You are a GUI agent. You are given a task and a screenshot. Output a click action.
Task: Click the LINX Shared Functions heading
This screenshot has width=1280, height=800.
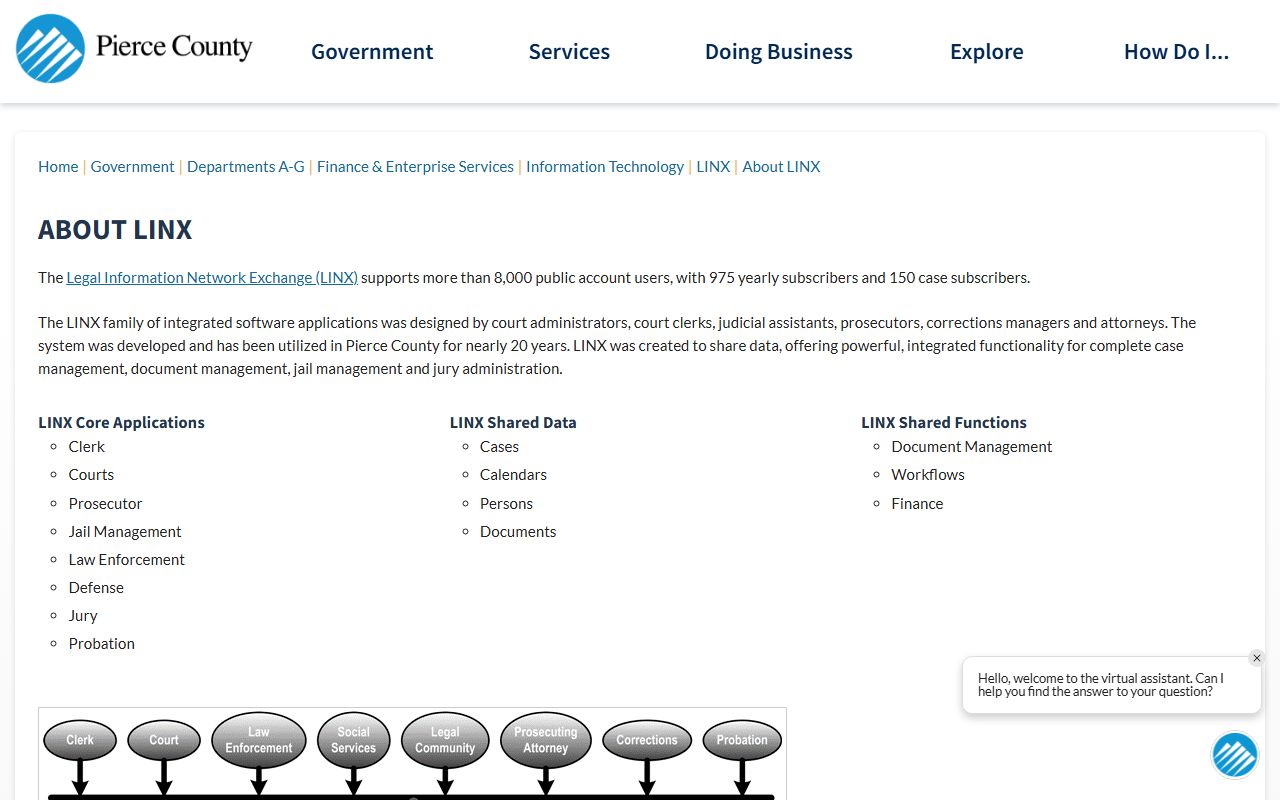[944, 423]
